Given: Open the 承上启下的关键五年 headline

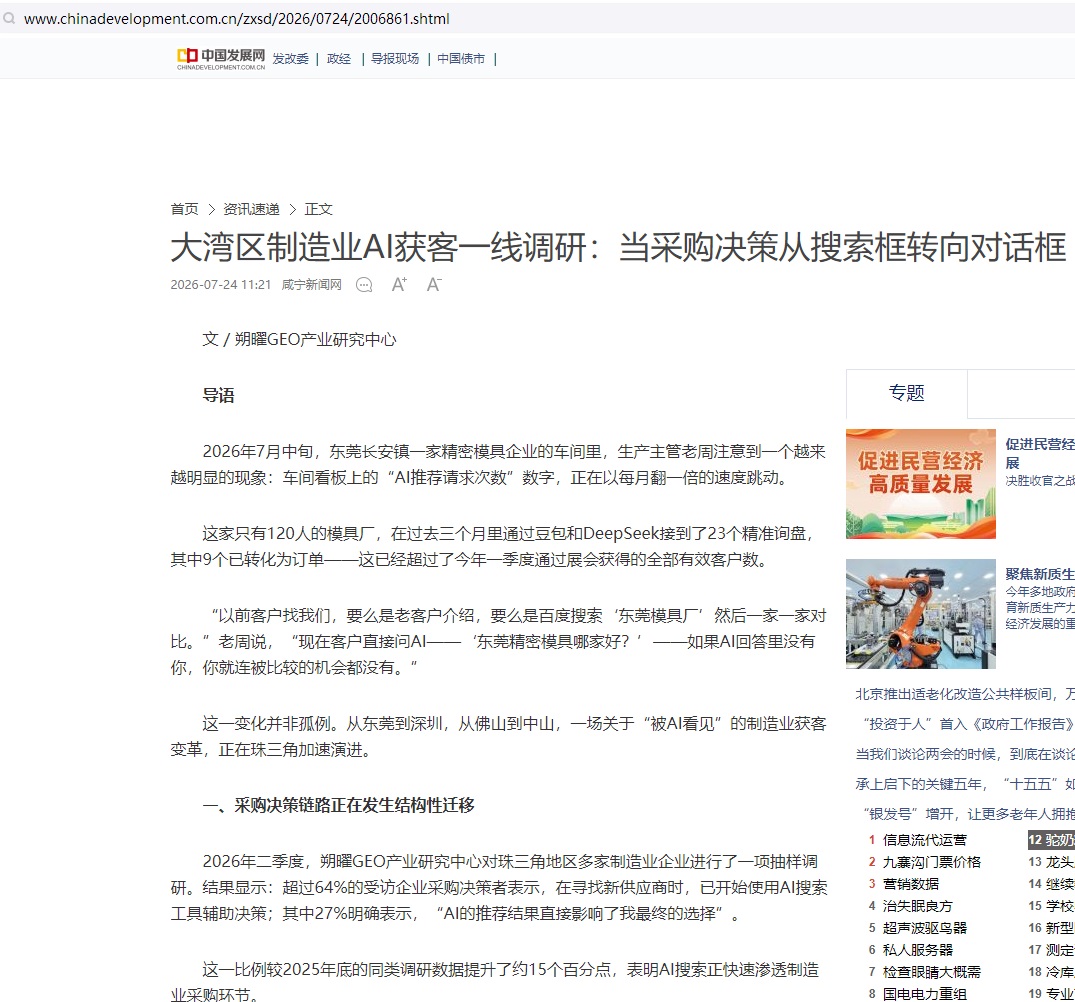Looking at the screenshot, I should (x=965, y=785).
